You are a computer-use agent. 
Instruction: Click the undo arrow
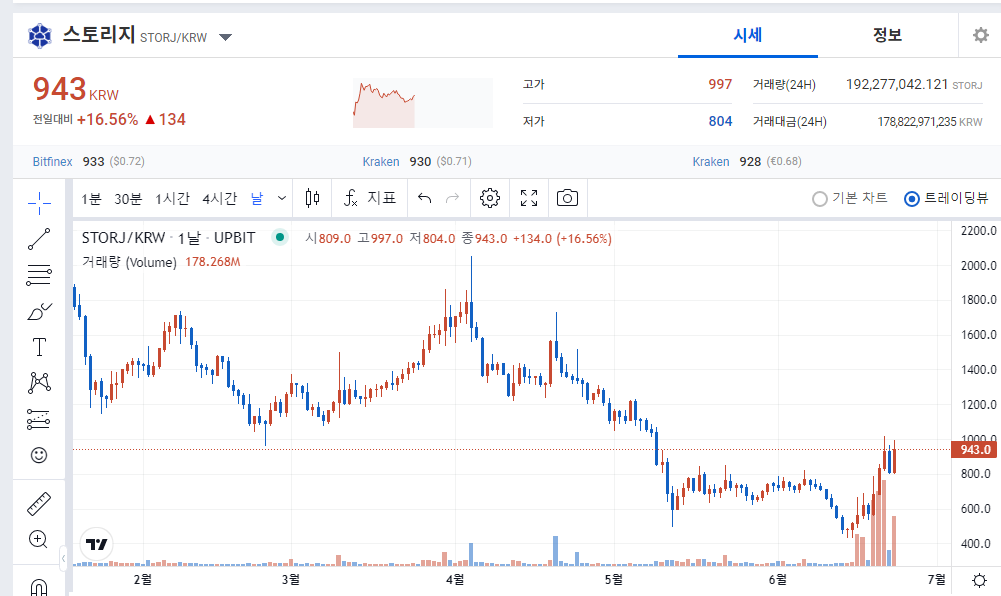pos(425,198)
